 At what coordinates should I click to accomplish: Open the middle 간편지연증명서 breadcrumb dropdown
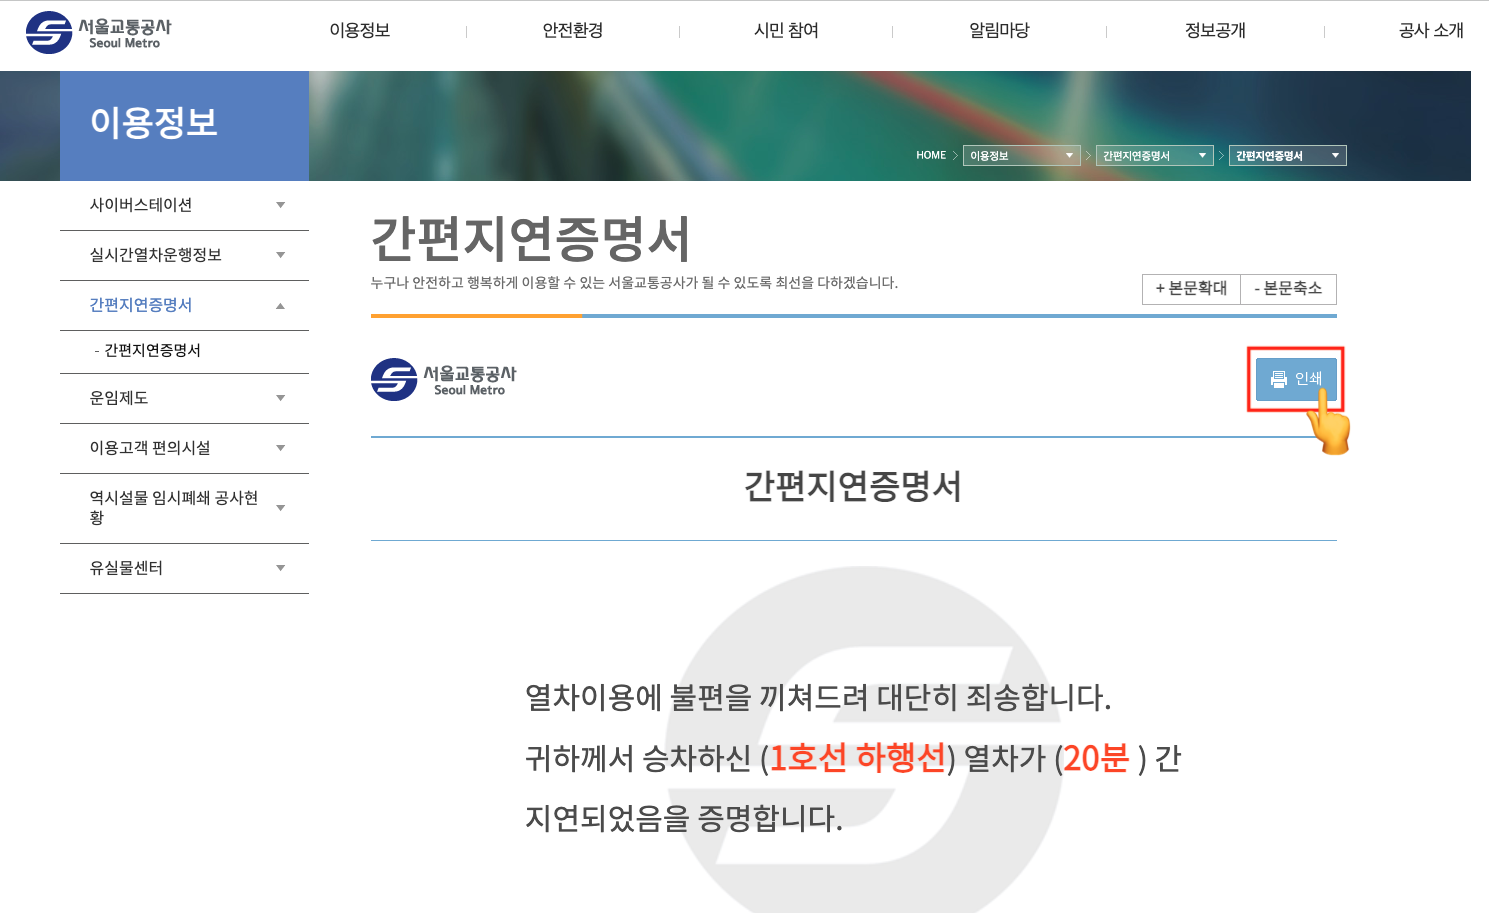[x=1154, y=156]
